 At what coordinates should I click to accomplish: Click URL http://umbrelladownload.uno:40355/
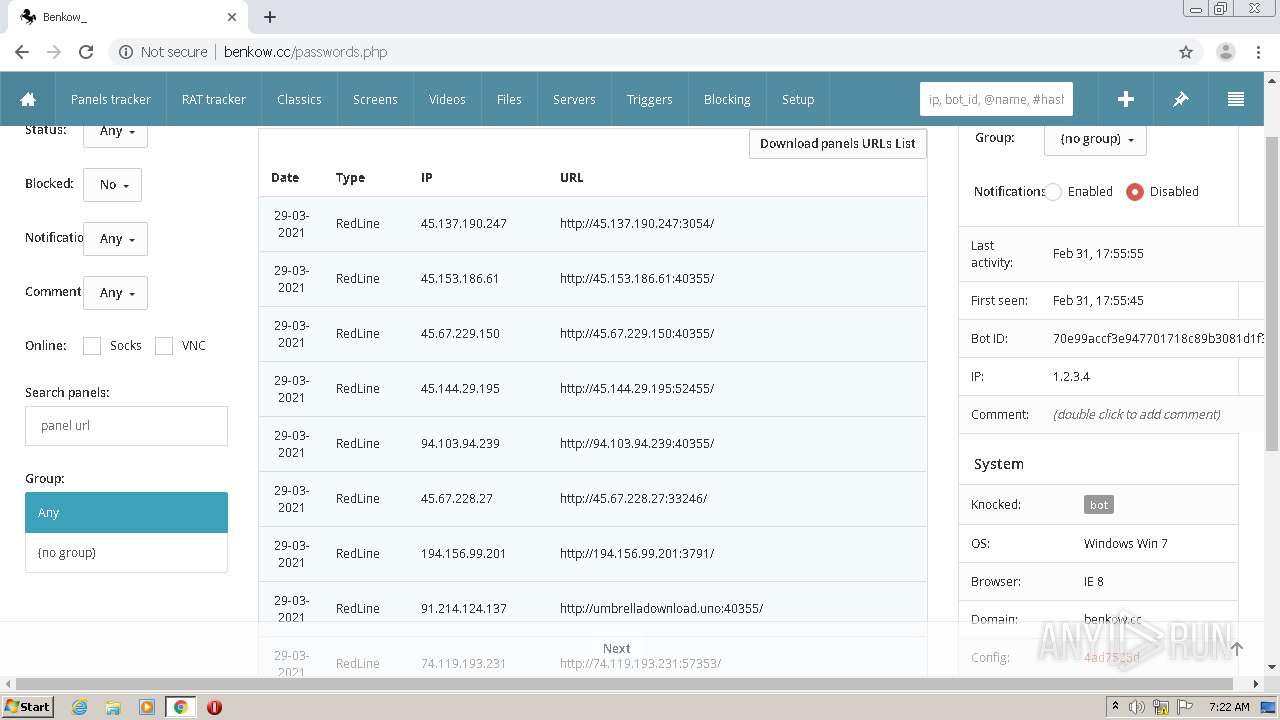tap(661, 609)
